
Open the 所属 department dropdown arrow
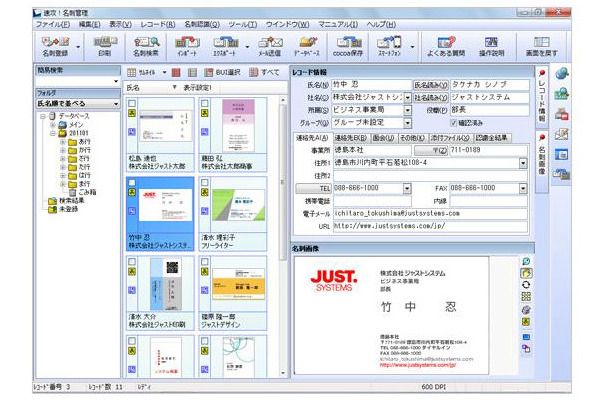click(x=407, y=110)
